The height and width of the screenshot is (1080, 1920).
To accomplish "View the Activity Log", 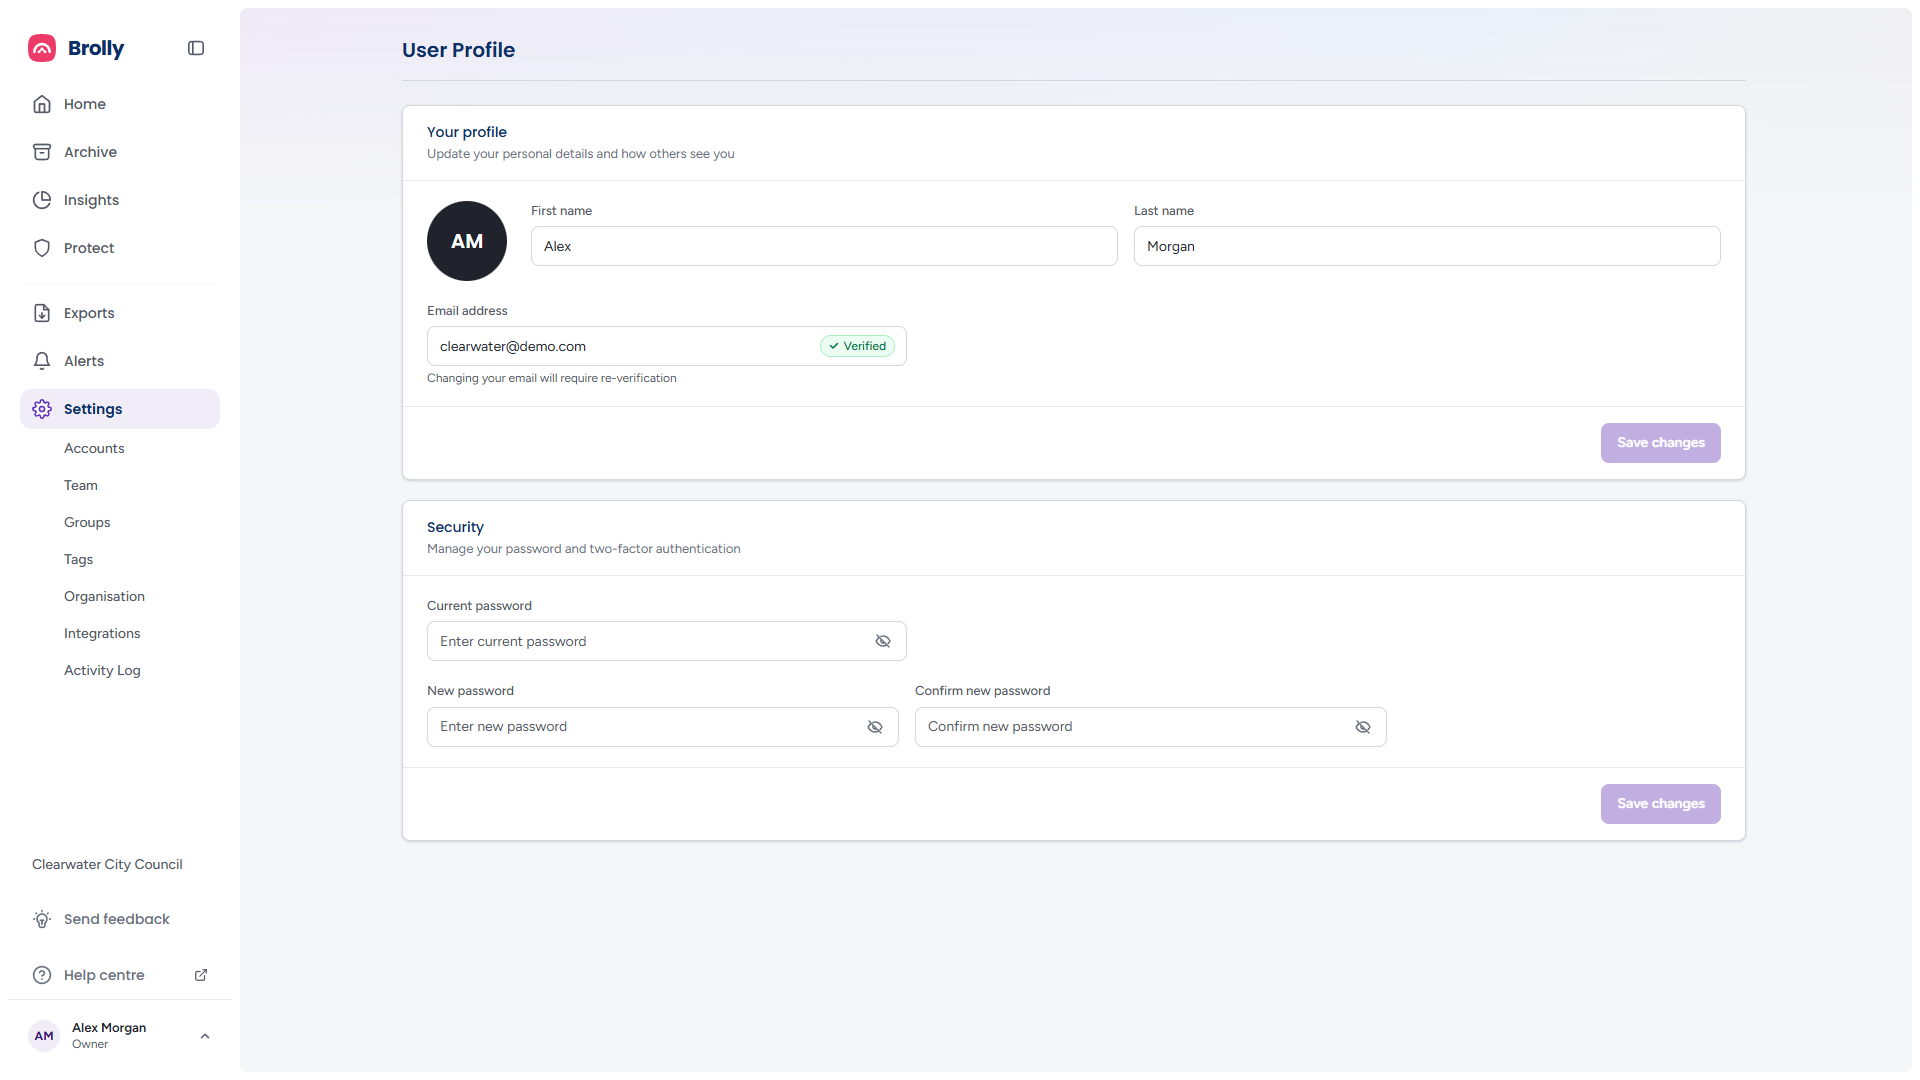I will coord(102,670).
